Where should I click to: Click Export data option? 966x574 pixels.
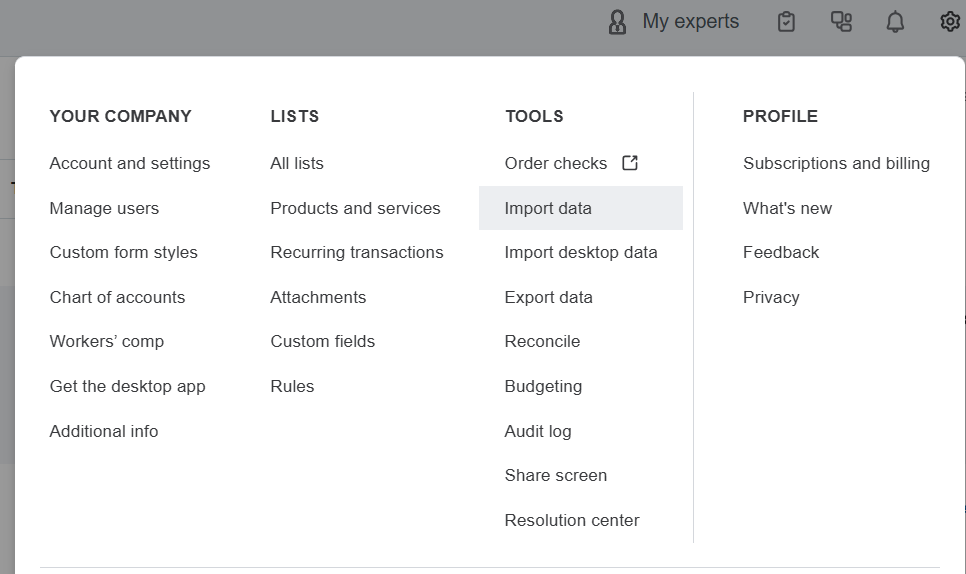[548, 297]
